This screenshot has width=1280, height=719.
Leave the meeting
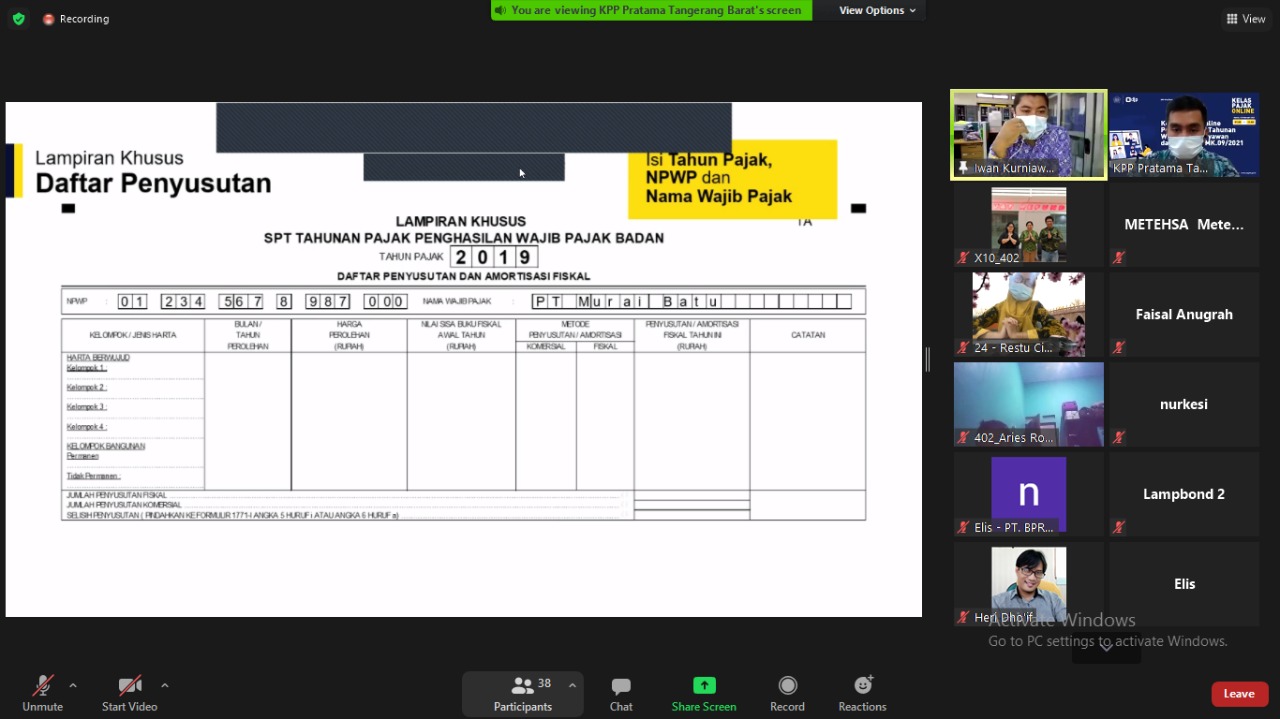click(1239, 694)
